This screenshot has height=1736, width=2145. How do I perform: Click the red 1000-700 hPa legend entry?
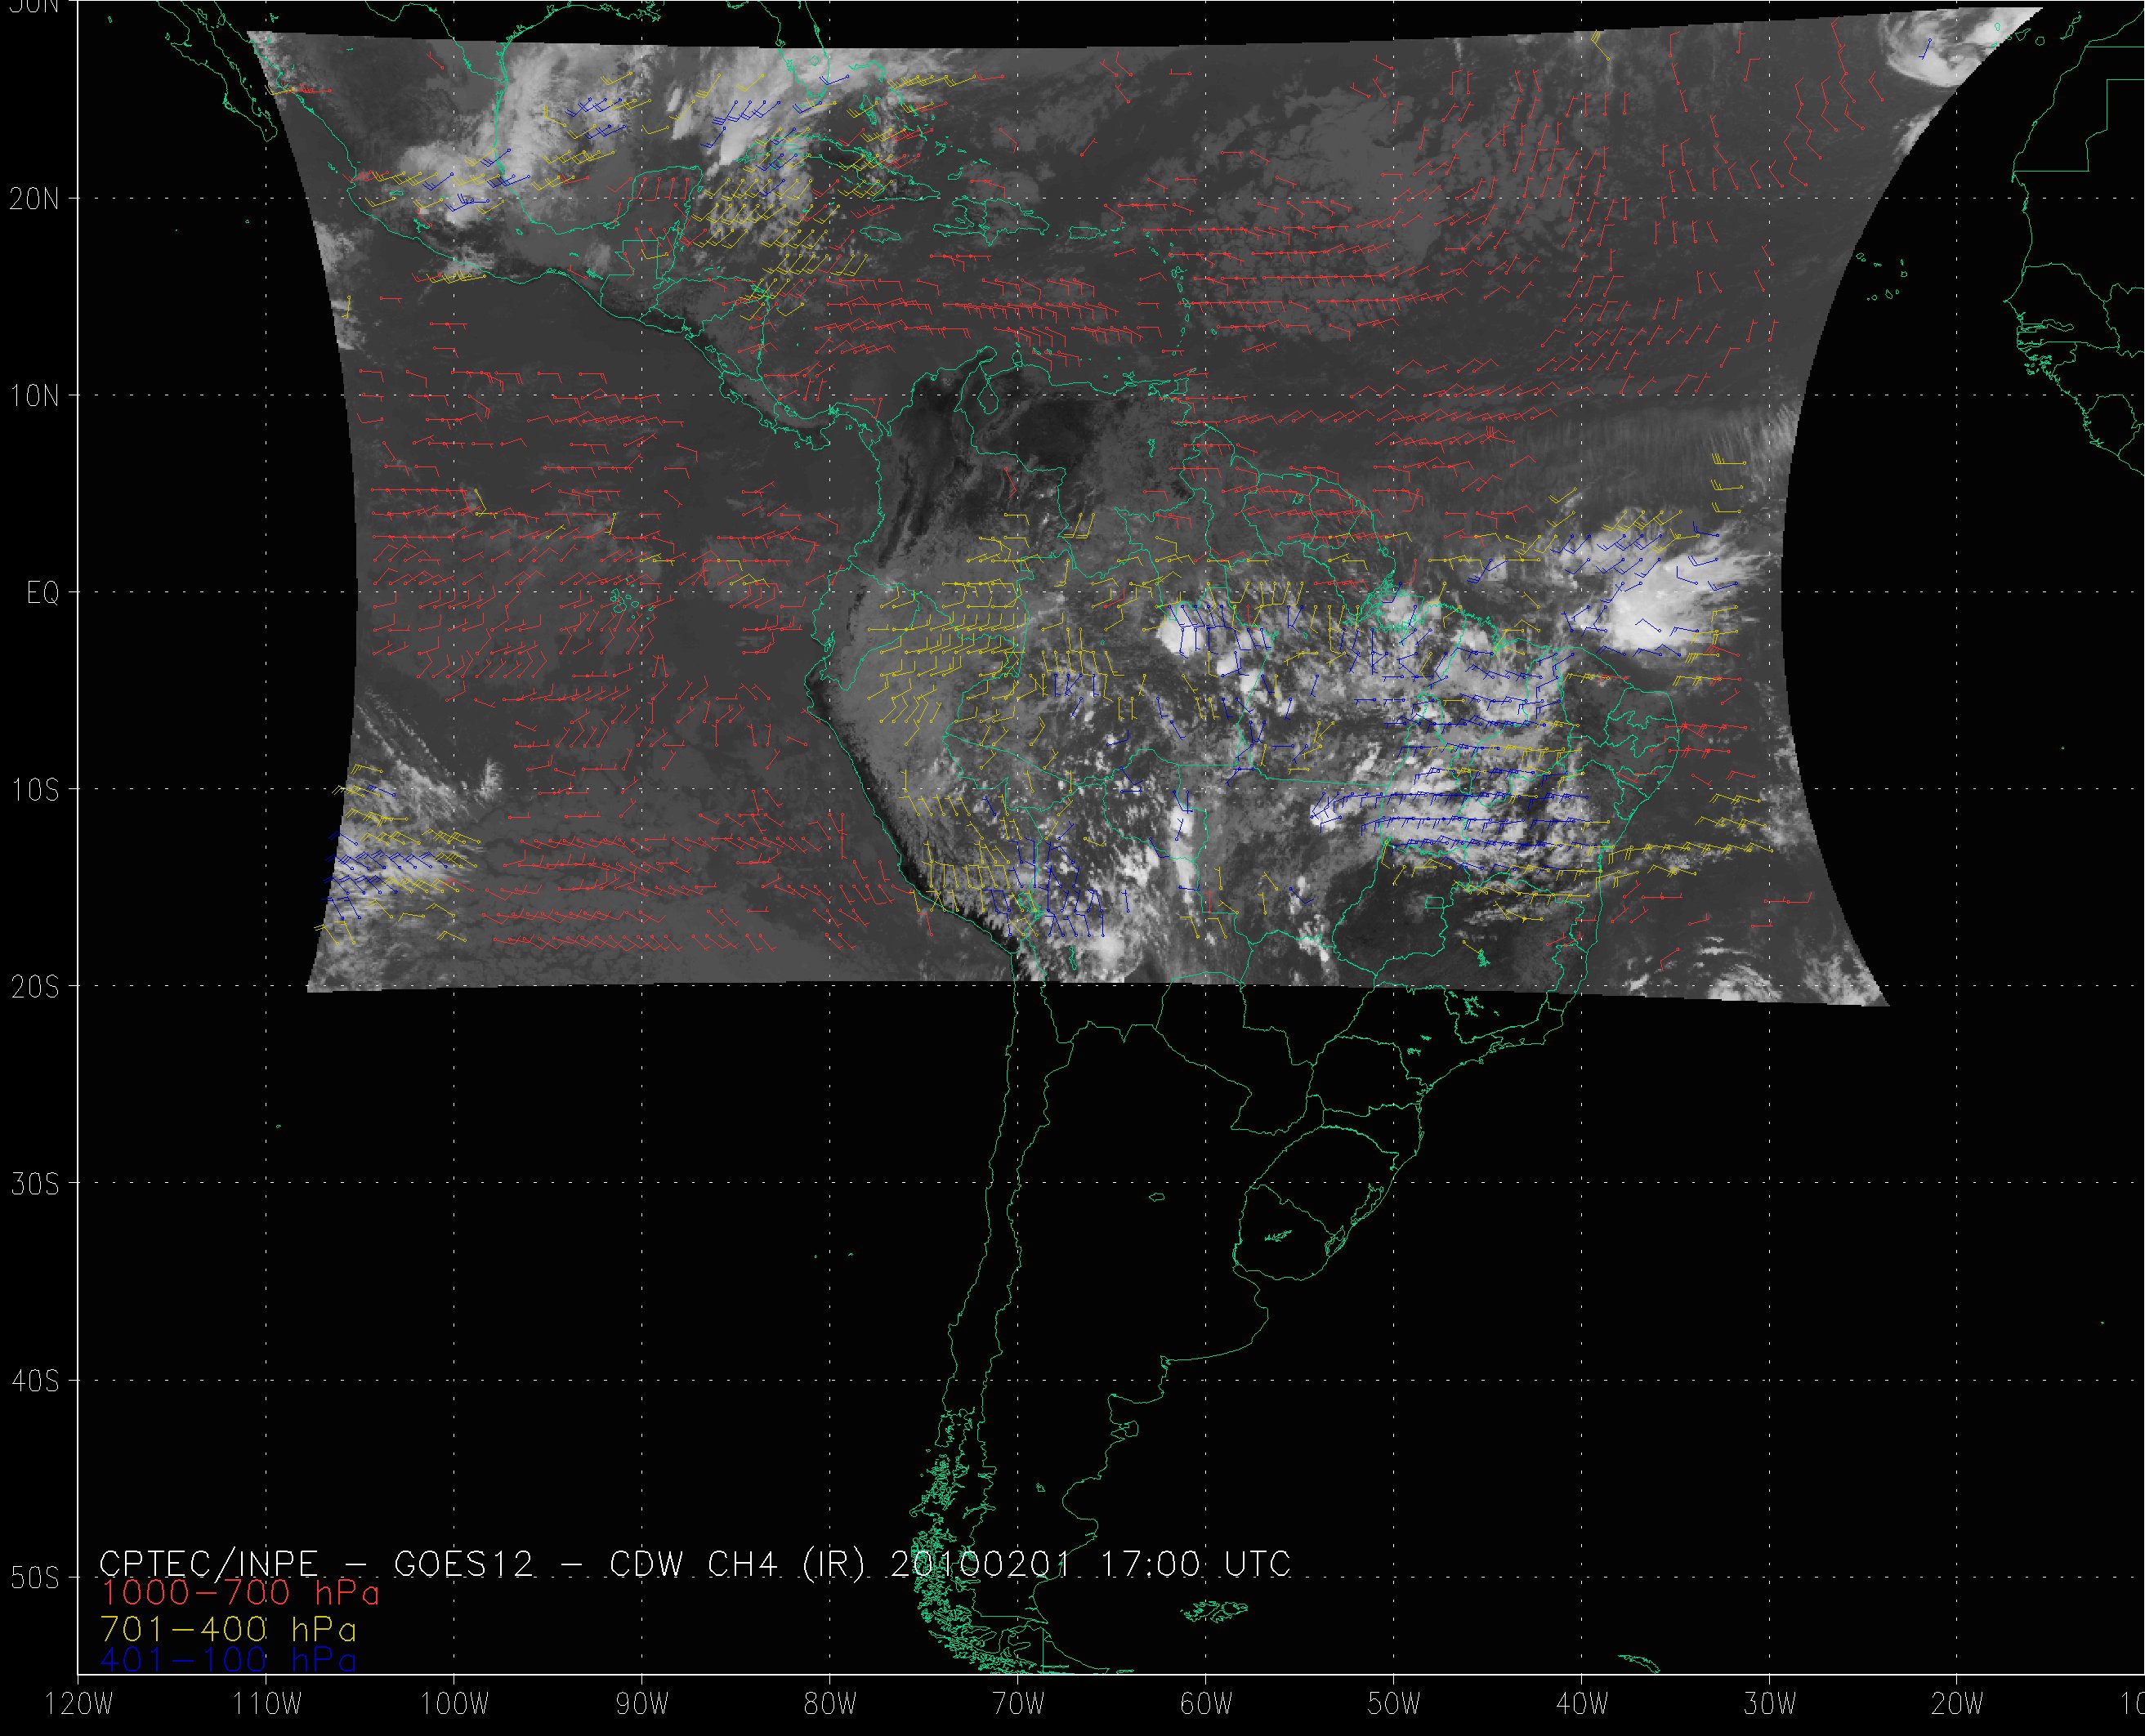coord(240,1592)
